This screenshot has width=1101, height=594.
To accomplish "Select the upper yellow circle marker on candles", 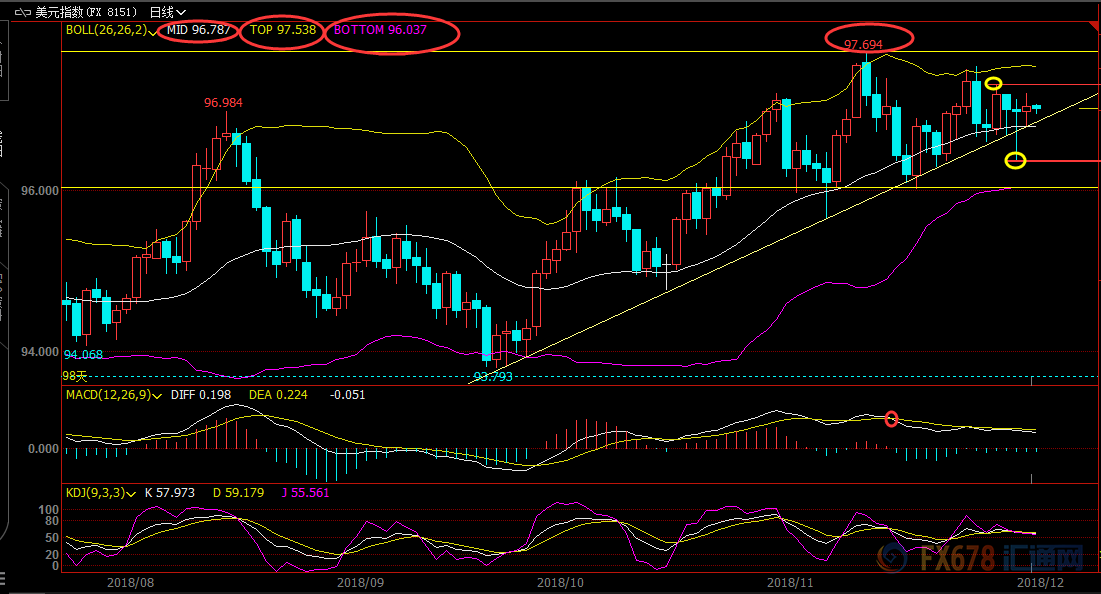I will (993, 84).
